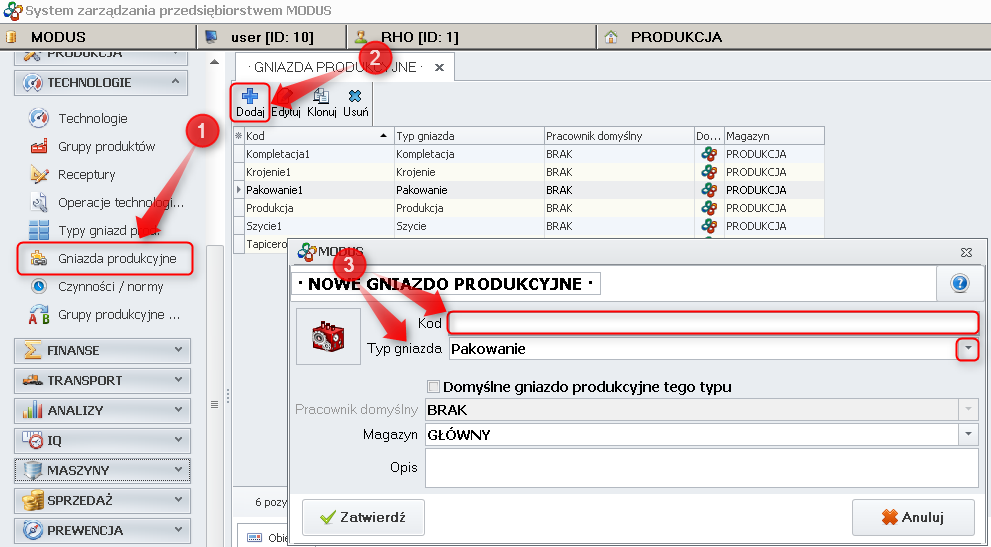The height and width of the screenshot is (547, 991).
Task: Expand the SPRZEDAŻ sidebar section
Action: coord(102,500)
